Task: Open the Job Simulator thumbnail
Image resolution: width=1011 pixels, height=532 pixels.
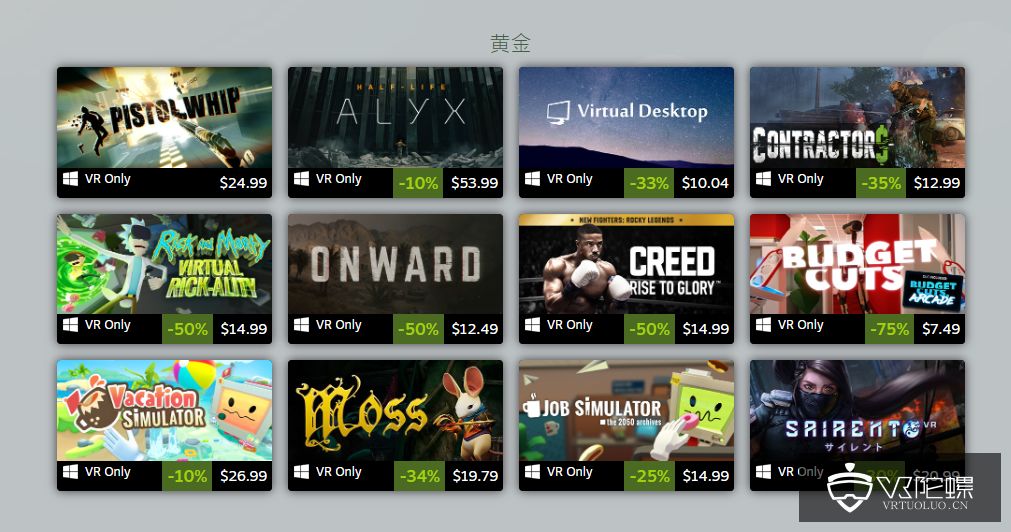Action: pos(626,410)
